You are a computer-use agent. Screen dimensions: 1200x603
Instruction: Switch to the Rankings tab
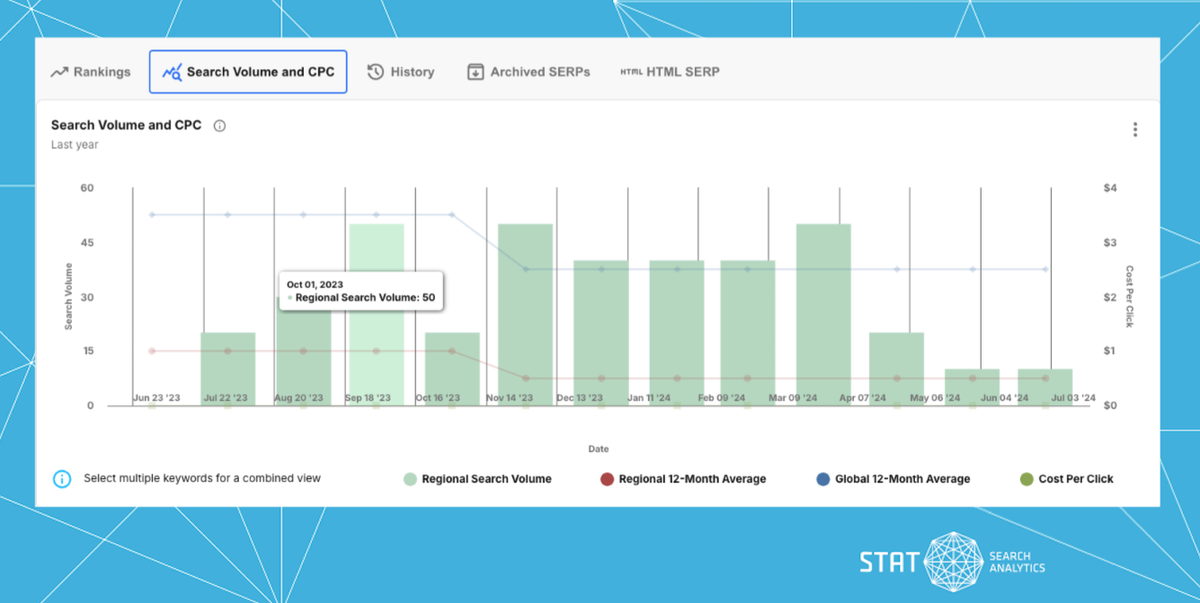89,71
